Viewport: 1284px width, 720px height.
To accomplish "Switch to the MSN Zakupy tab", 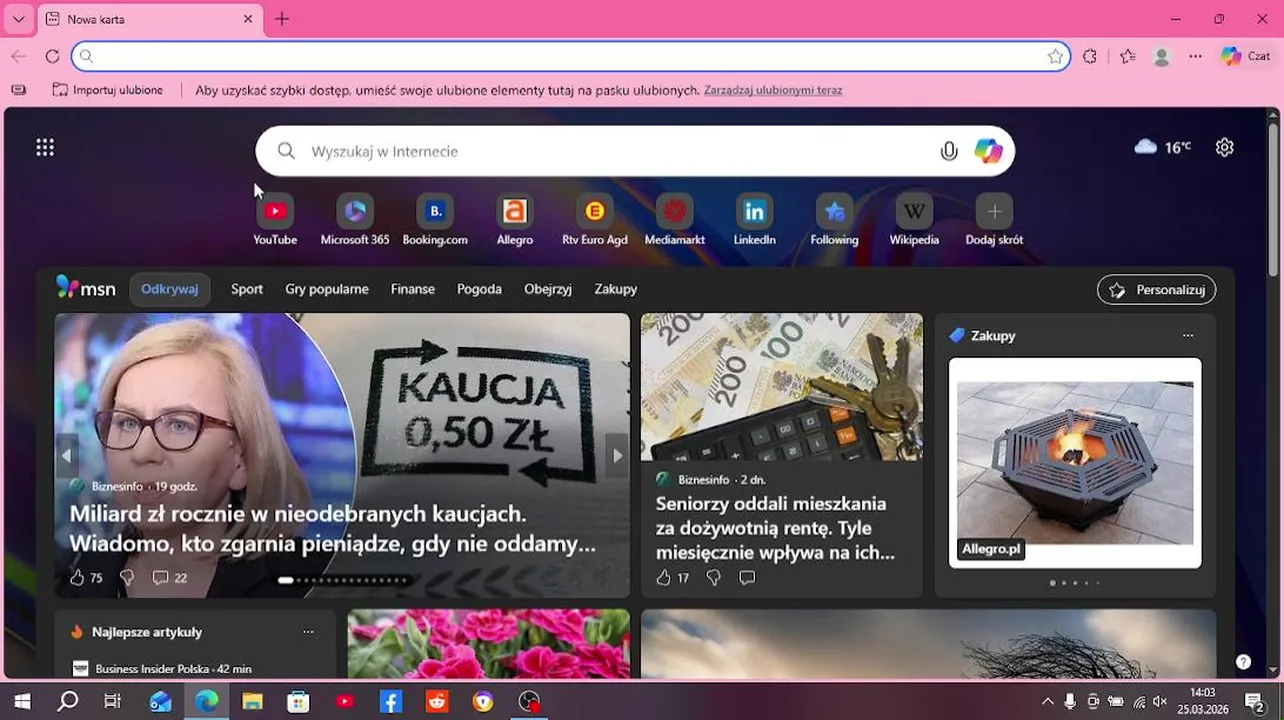I will click(616, 289).
